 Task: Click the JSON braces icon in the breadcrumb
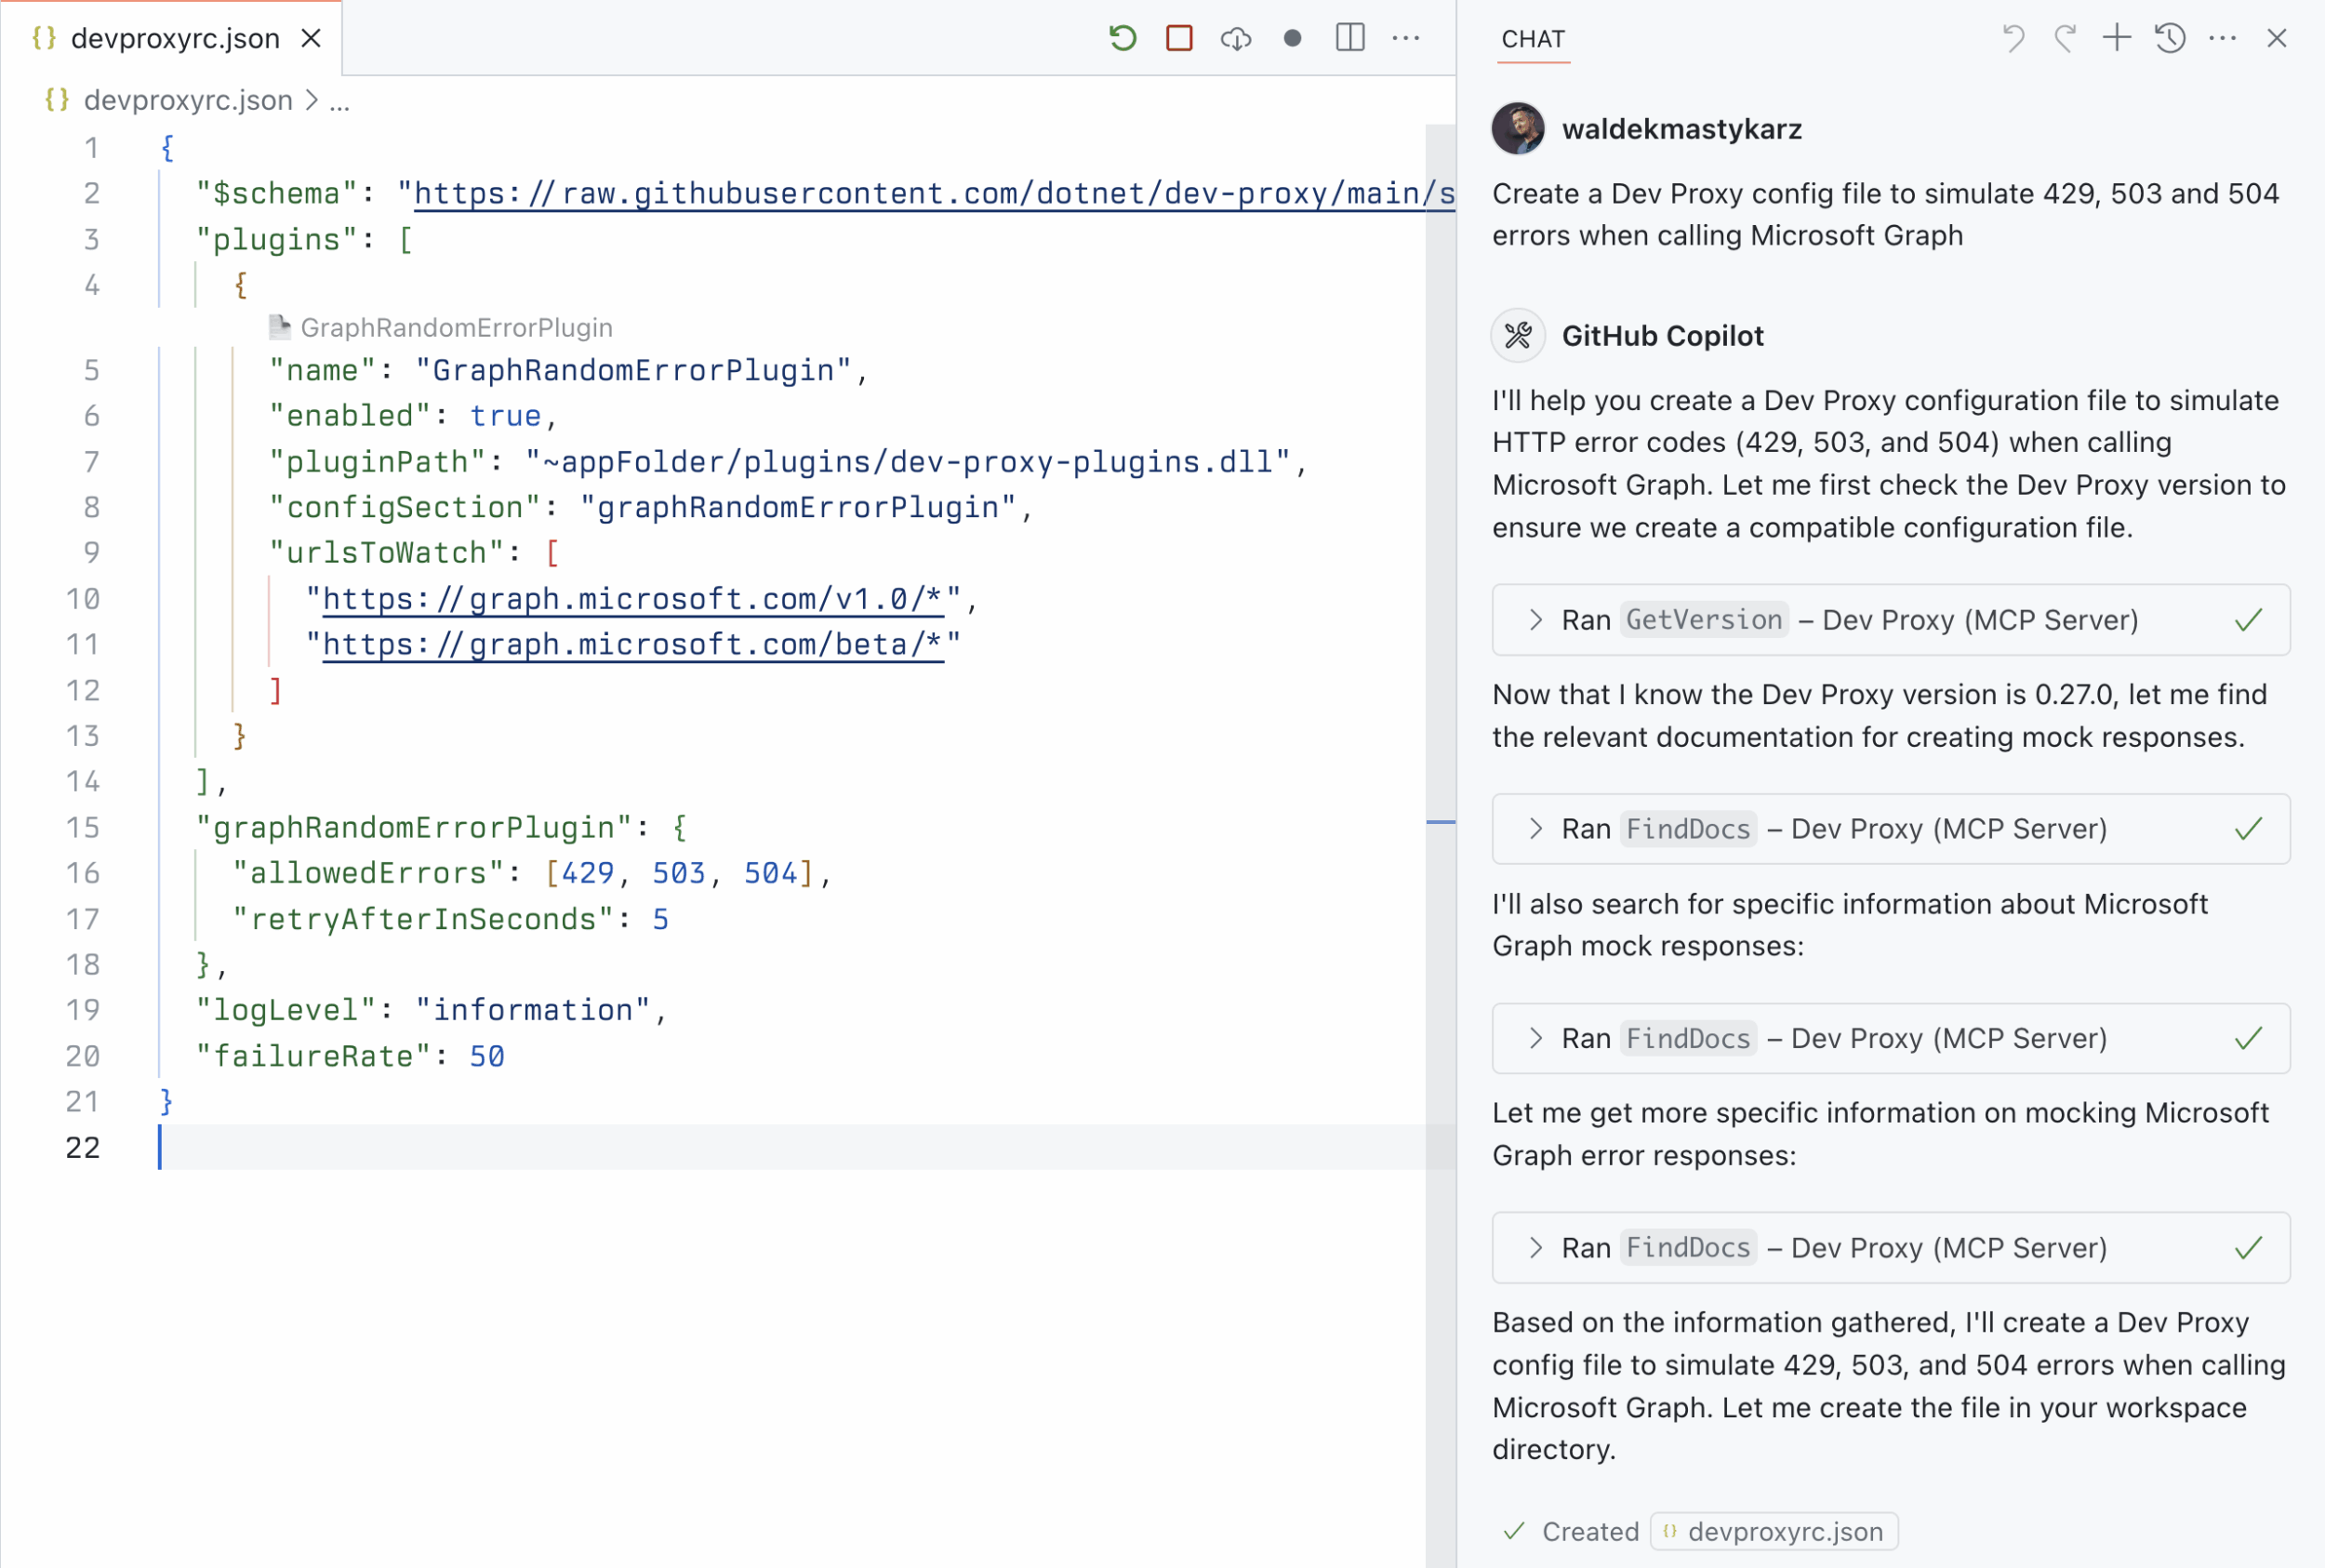pos(57,99)
